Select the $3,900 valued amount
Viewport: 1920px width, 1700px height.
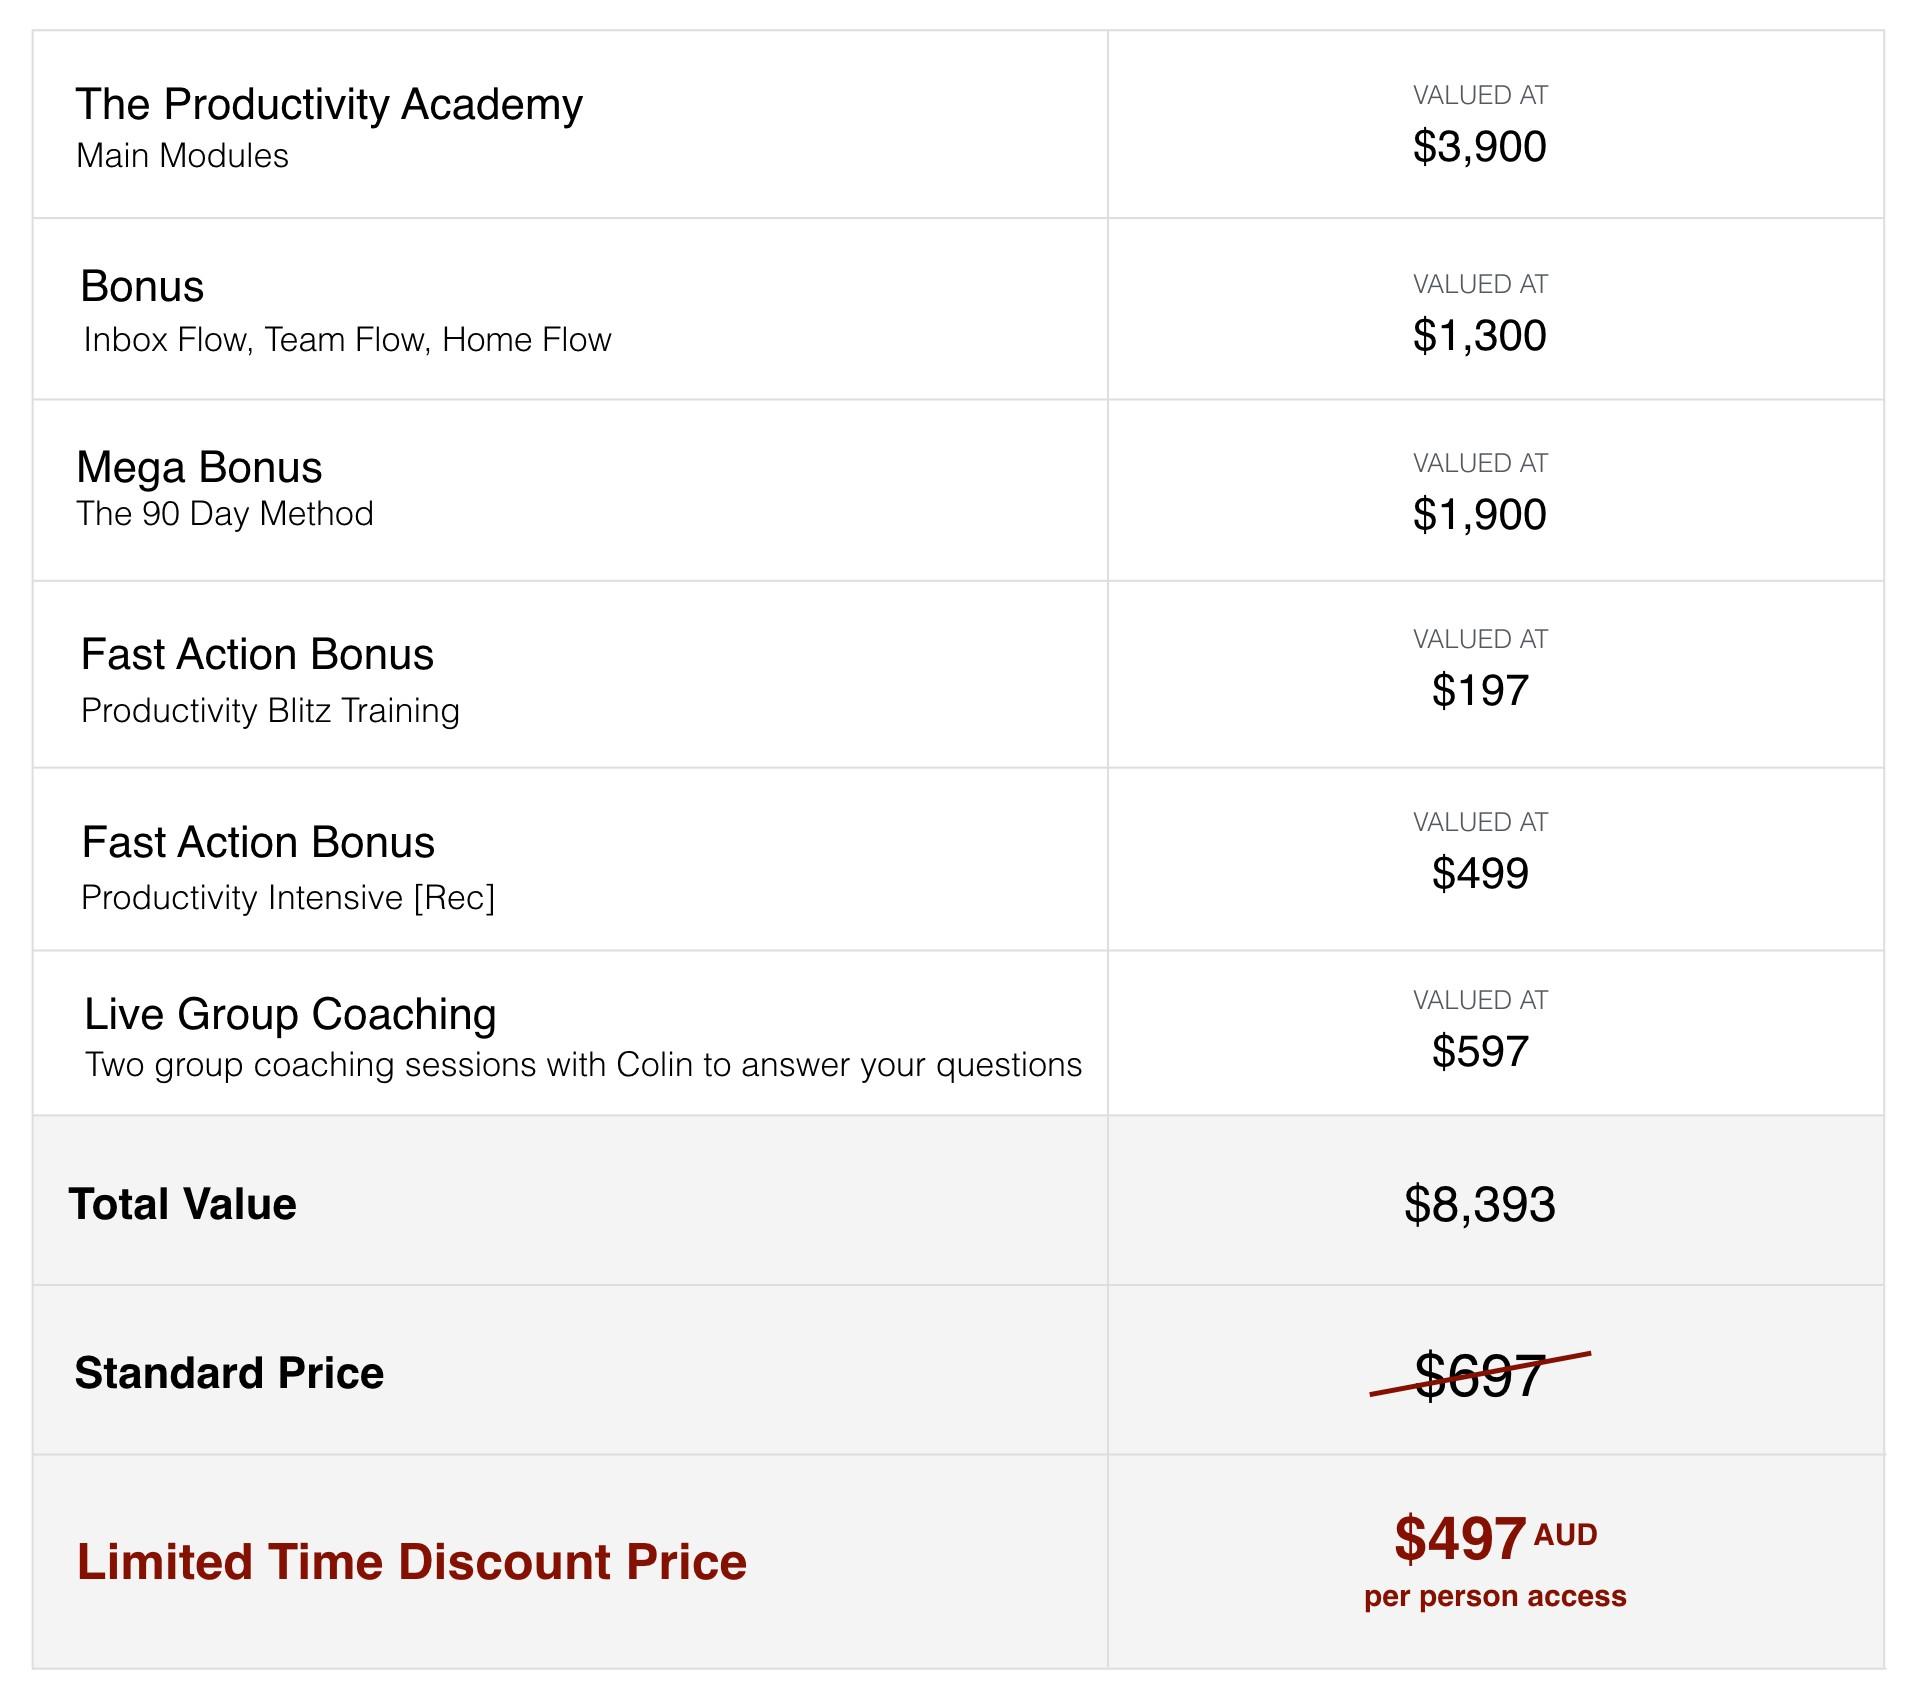click(x=1479, y=147)
